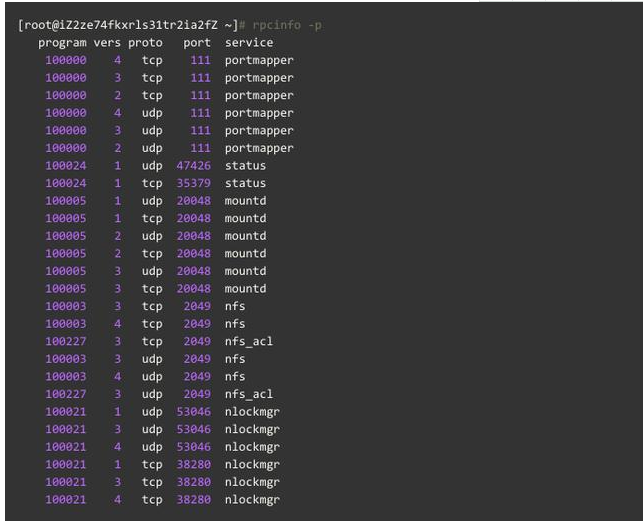Click the last nlockmgr entry in the list

tap(252, 499)
